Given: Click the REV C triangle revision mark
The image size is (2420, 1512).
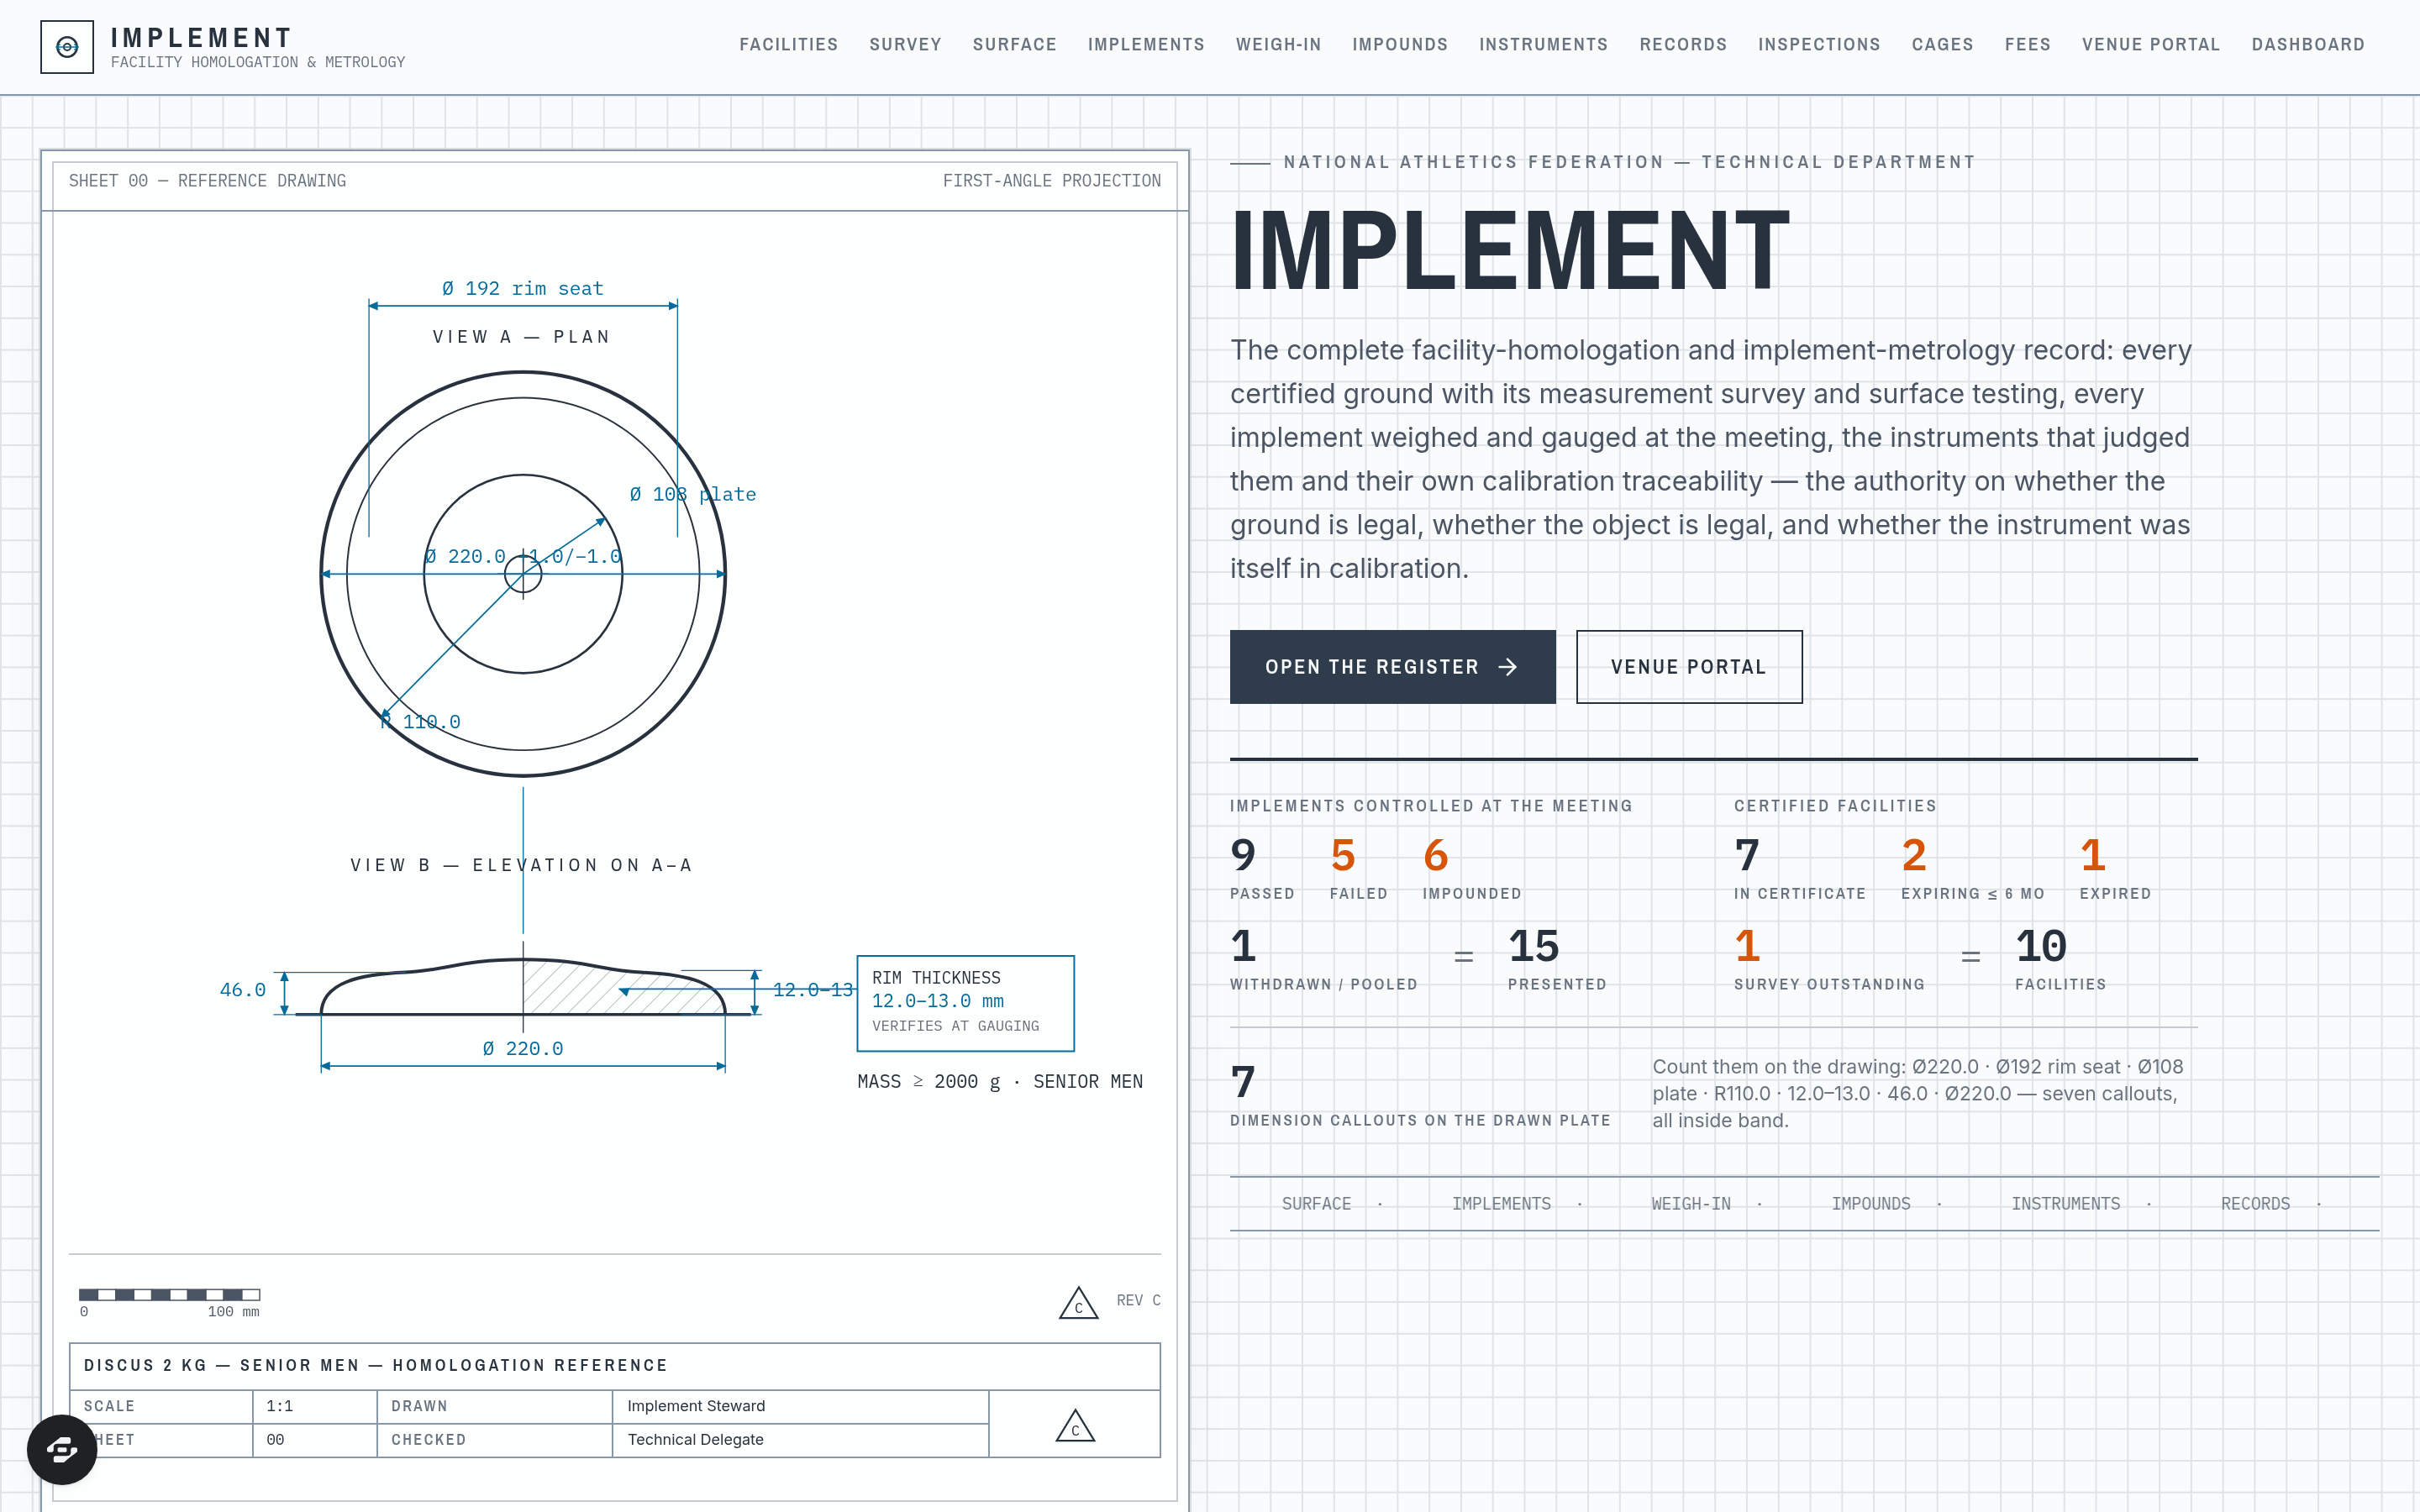Looking at the screenshot, I should (x=1079, y=1302).
